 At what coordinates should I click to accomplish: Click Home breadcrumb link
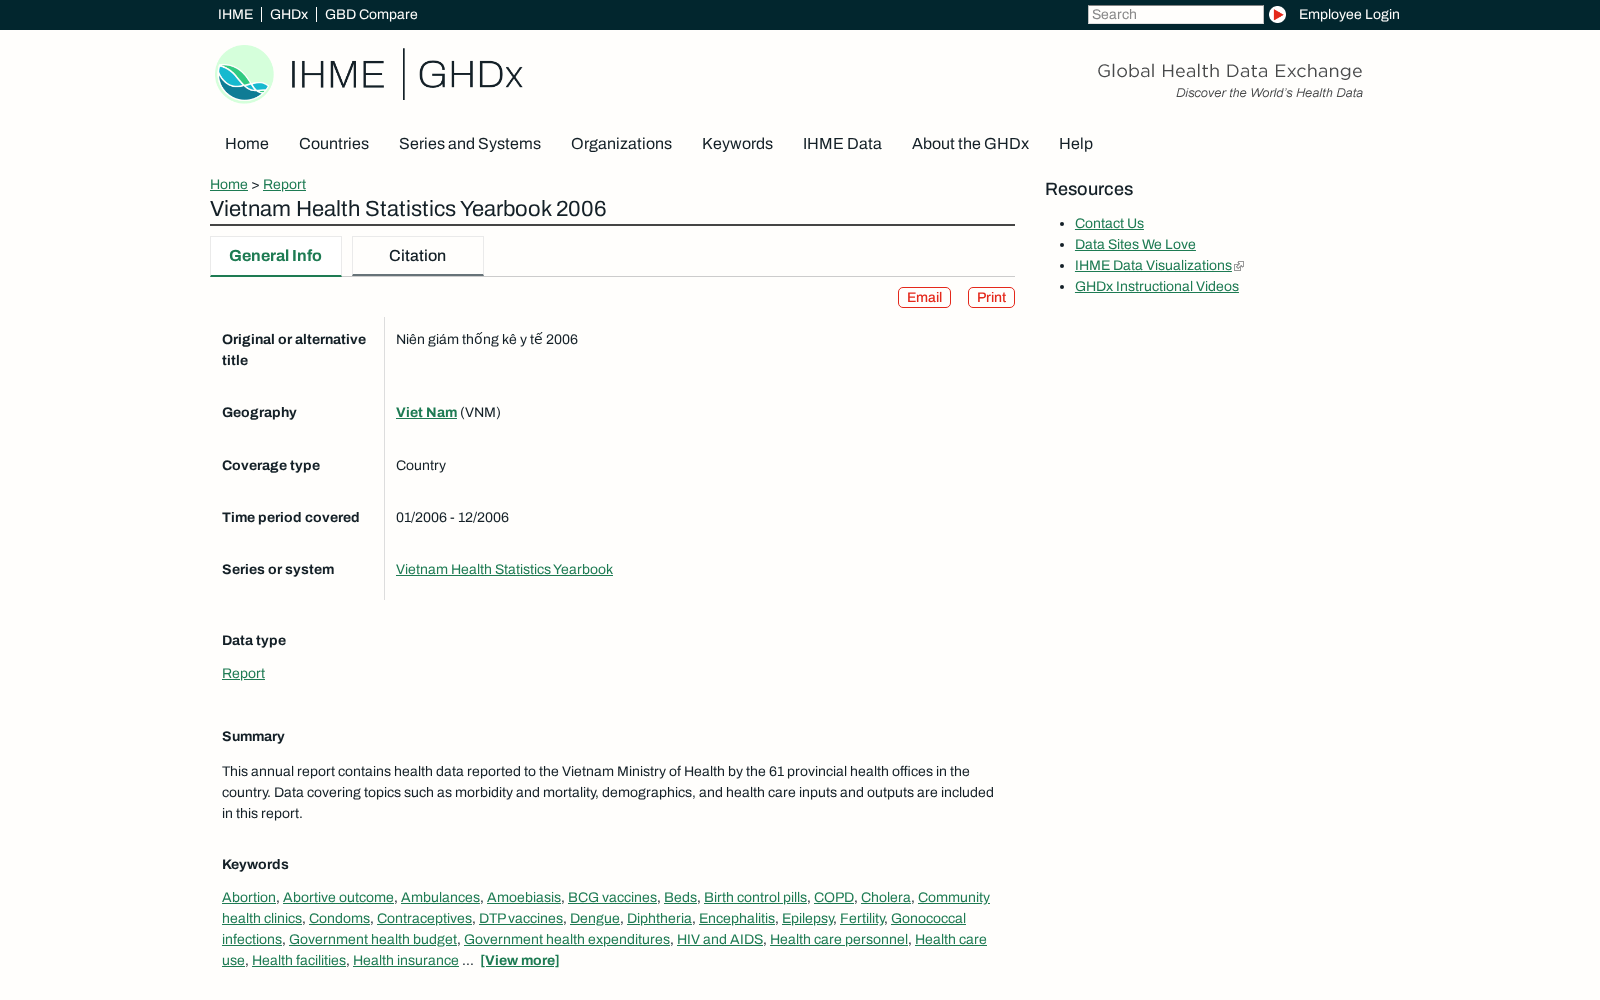229,185
